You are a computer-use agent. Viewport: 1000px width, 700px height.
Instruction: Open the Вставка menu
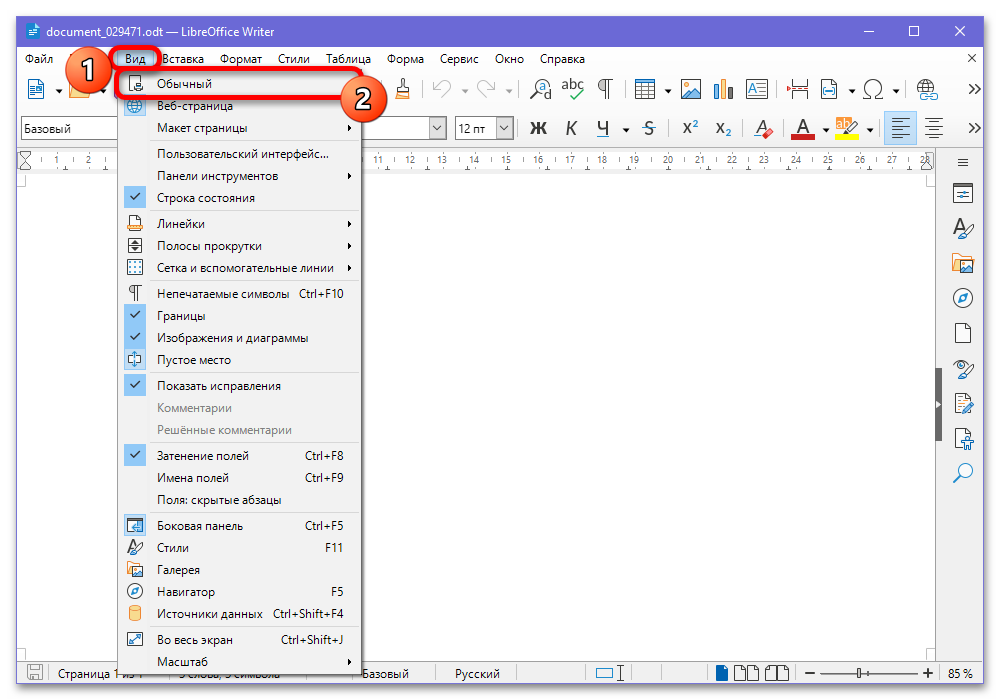pos(183,59)
